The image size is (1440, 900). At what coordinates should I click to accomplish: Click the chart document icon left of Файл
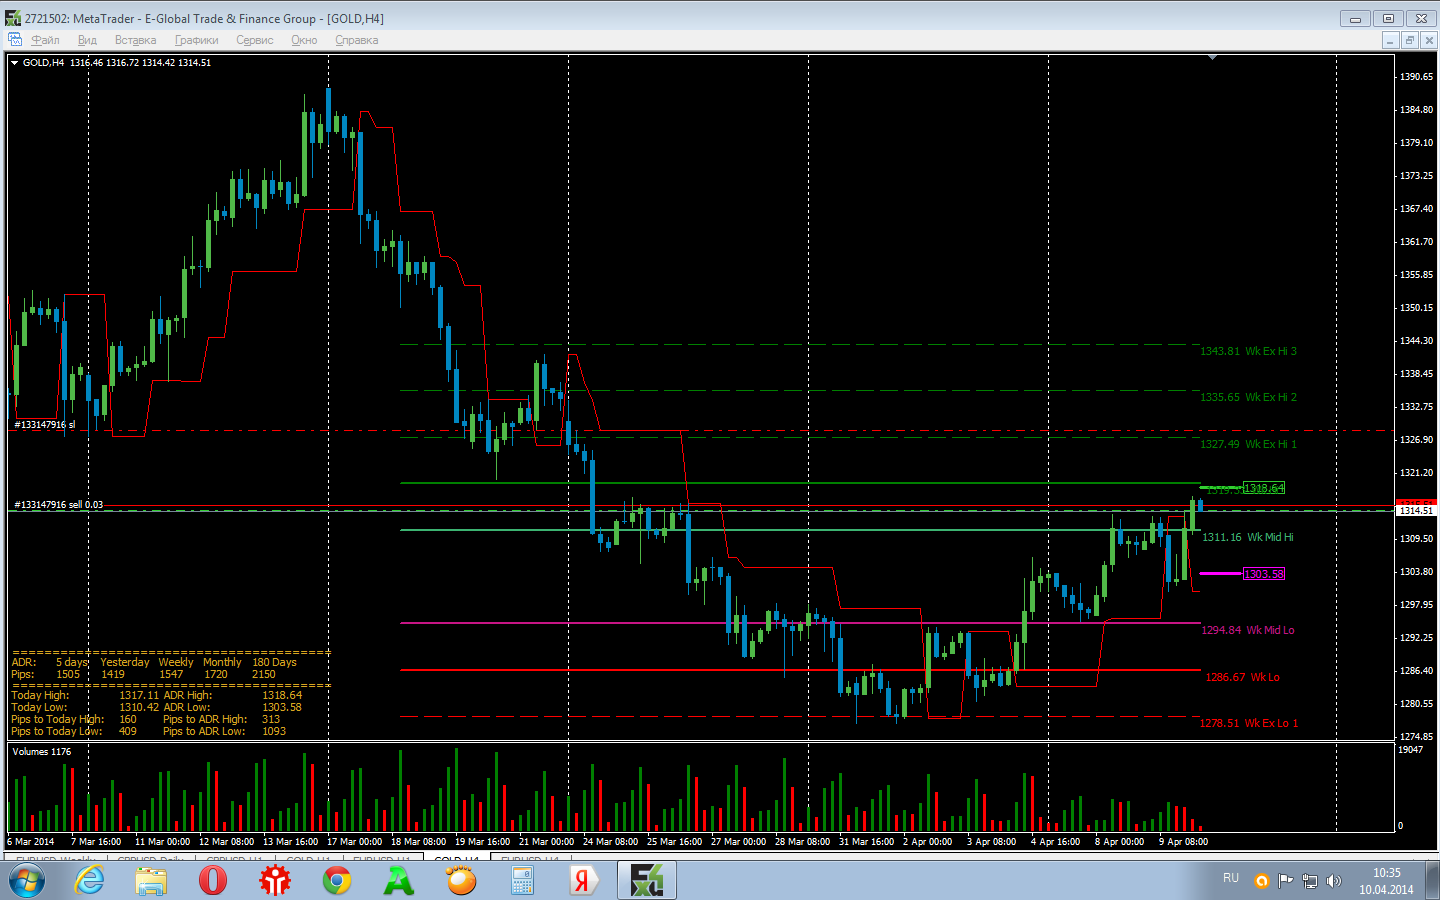(x=14, y=40)
